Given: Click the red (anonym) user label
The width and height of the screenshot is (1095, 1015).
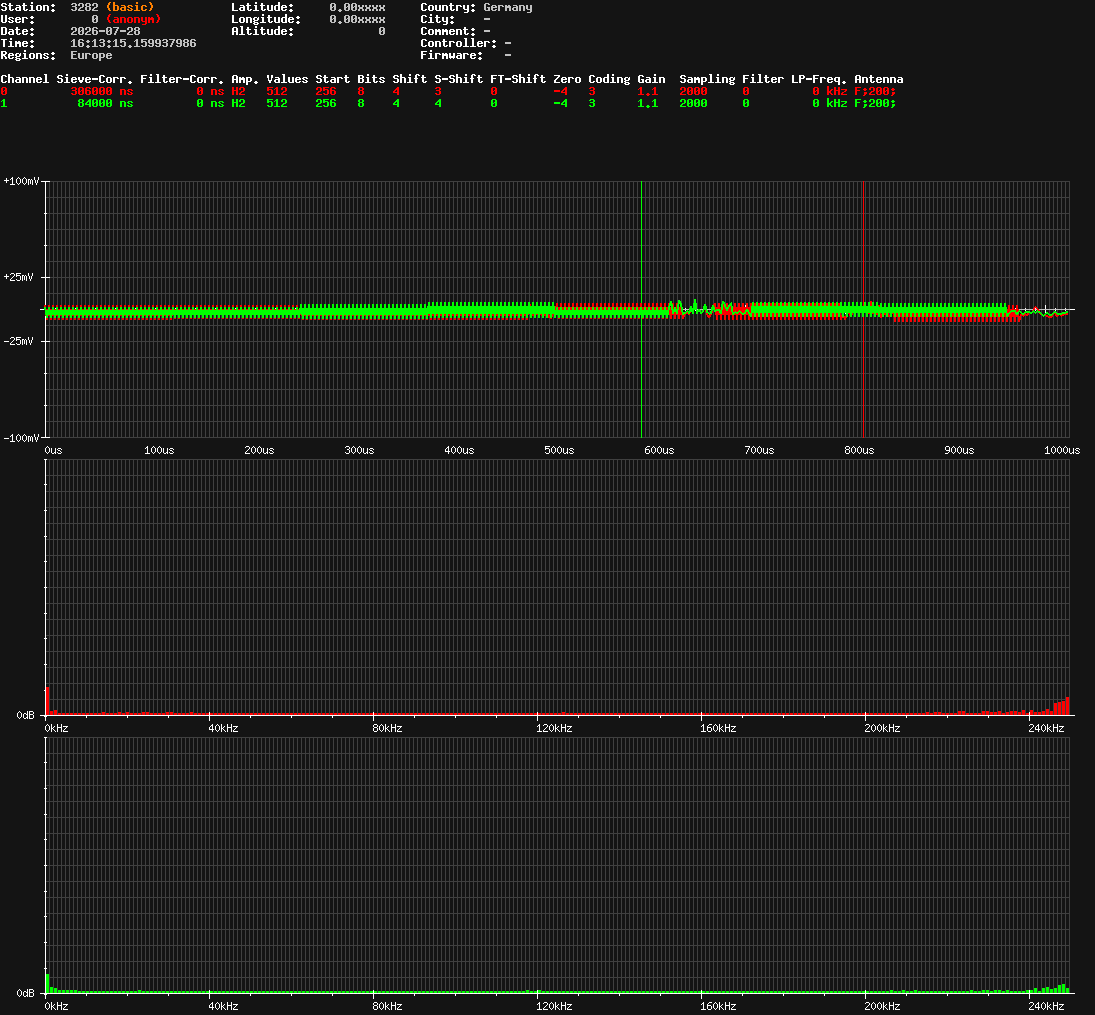Looking at the screenshot, I should pos(133,19).
